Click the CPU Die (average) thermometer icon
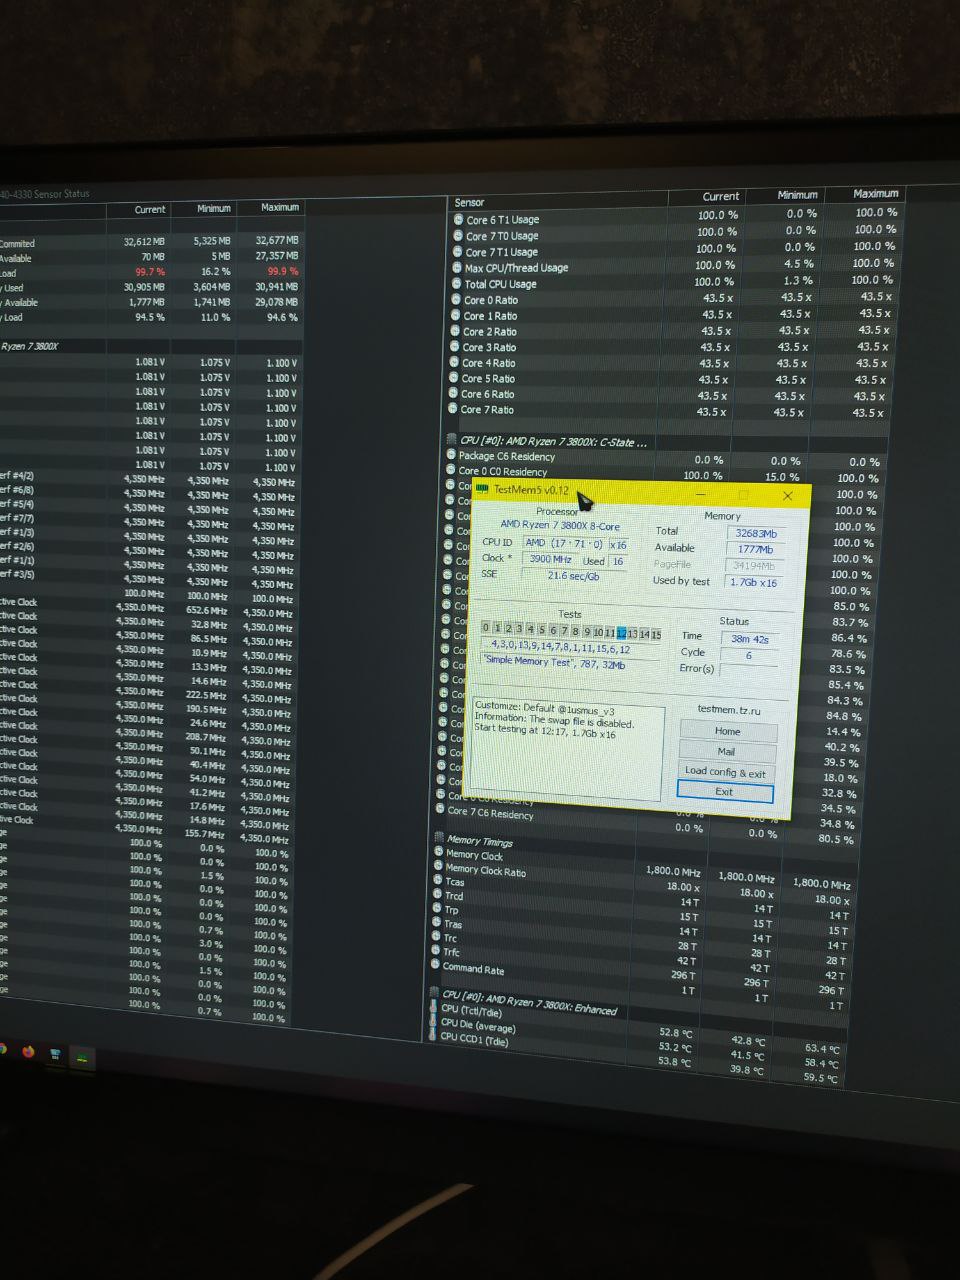 click(x=432, y=1021)
